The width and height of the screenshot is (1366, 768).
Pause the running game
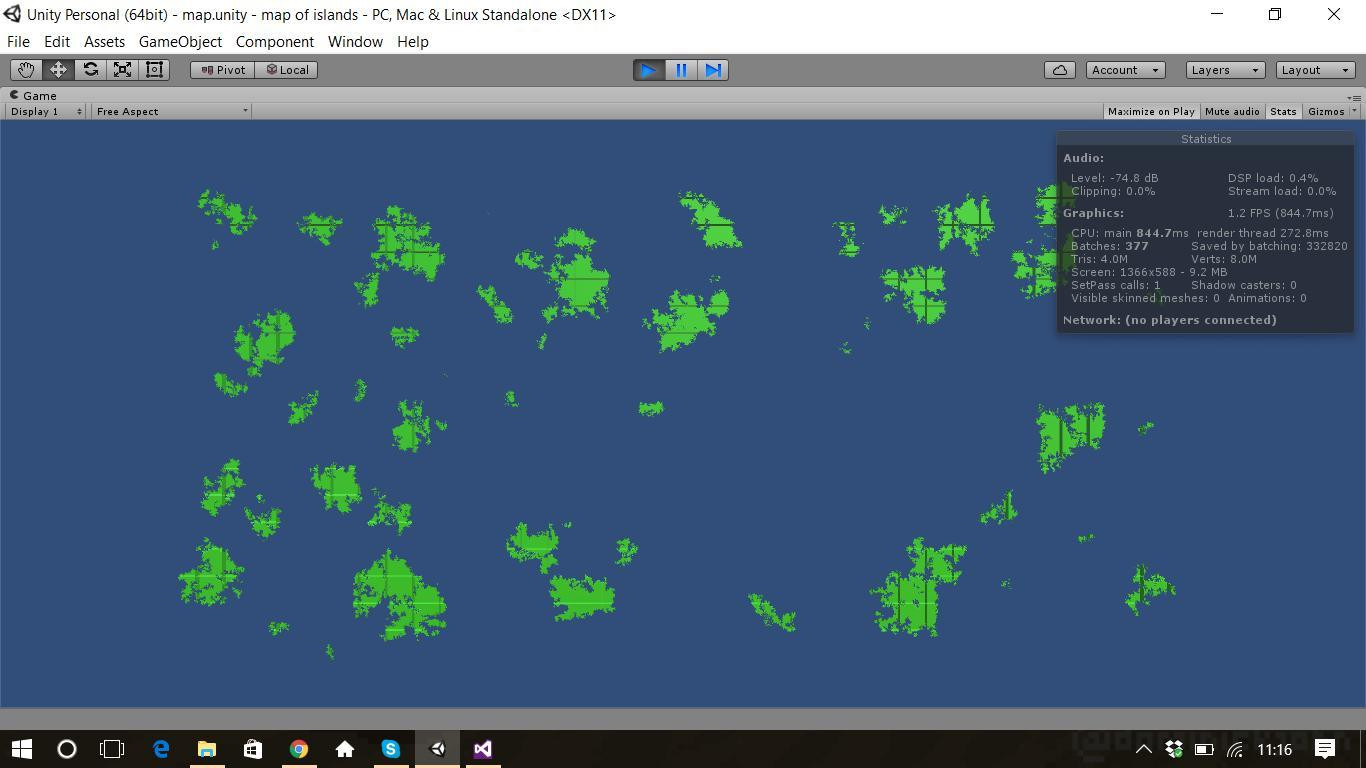[681, 70]
